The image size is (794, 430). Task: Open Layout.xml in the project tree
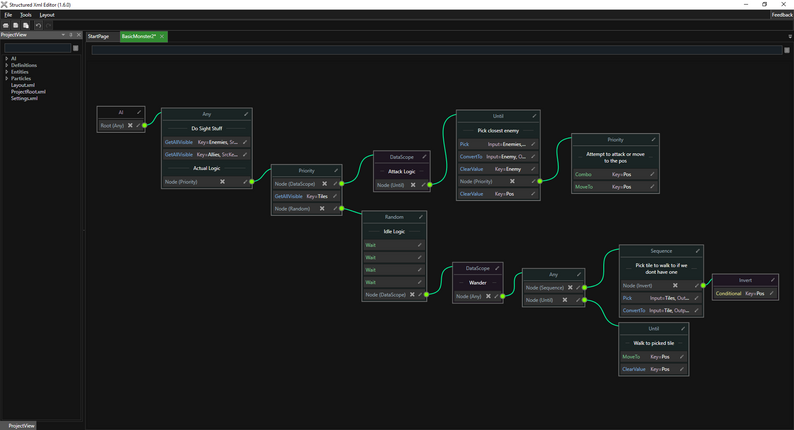pyautogui.click(x=23, y=85)
